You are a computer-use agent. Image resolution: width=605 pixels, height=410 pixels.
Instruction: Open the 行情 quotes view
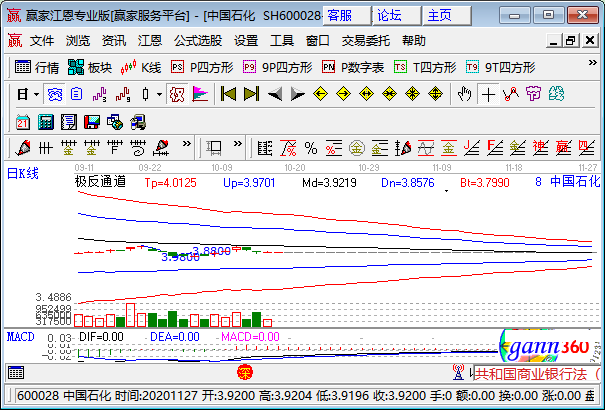37,67
